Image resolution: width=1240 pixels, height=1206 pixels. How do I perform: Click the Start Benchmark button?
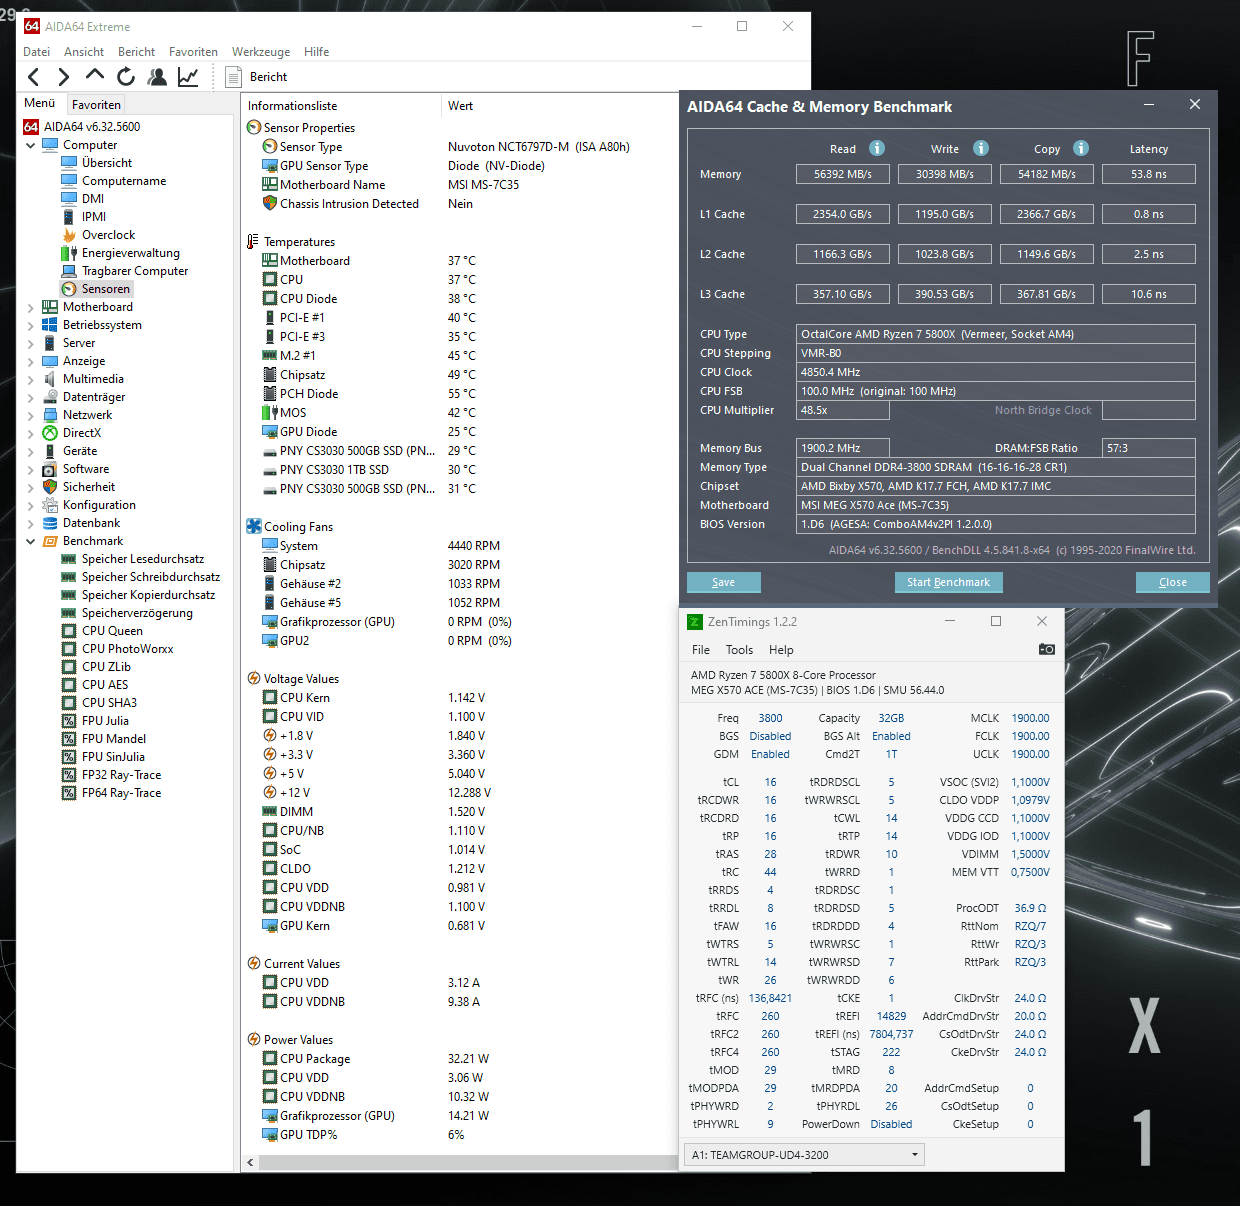pos(948,582)
